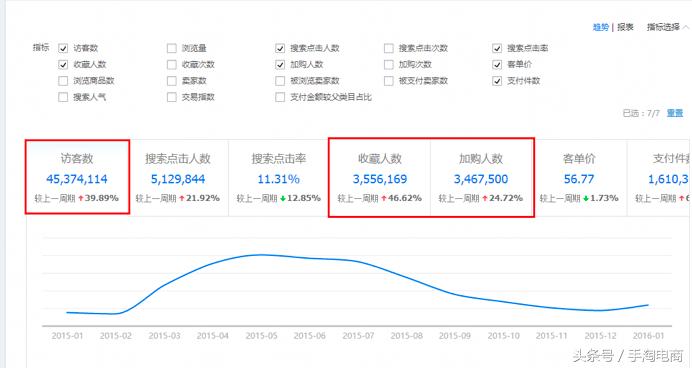Uncheck the 收藏人数 checkbox
692x368 pixels.
tap(63, 64)
